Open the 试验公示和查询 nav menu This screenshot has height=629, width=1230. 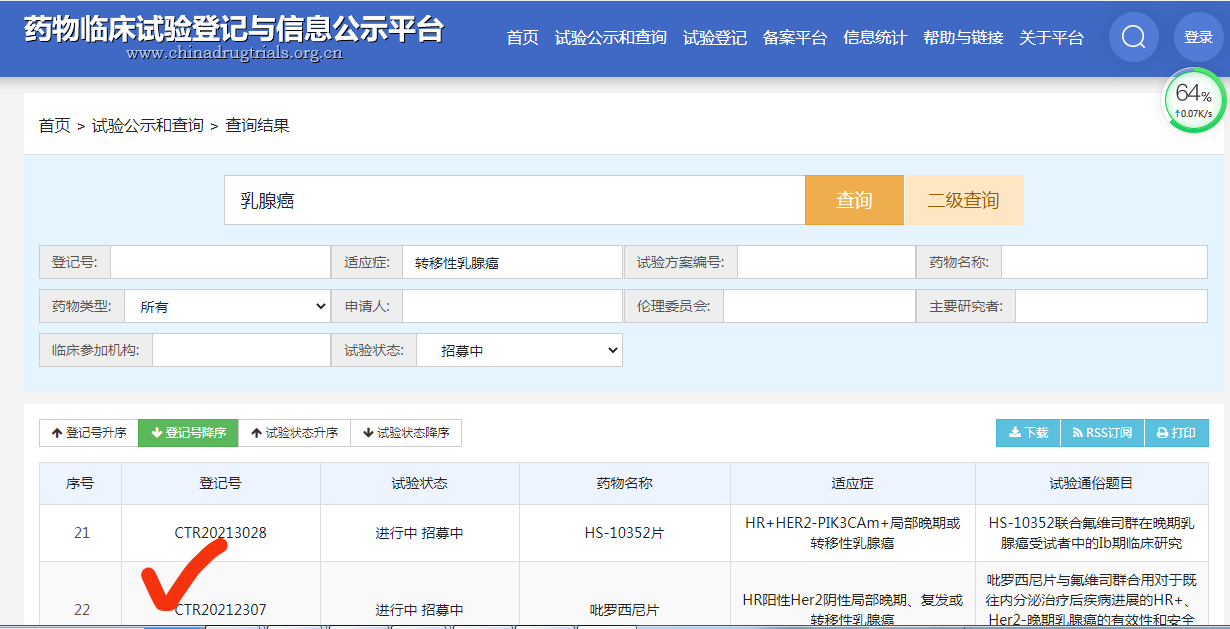tap(610, 38)
